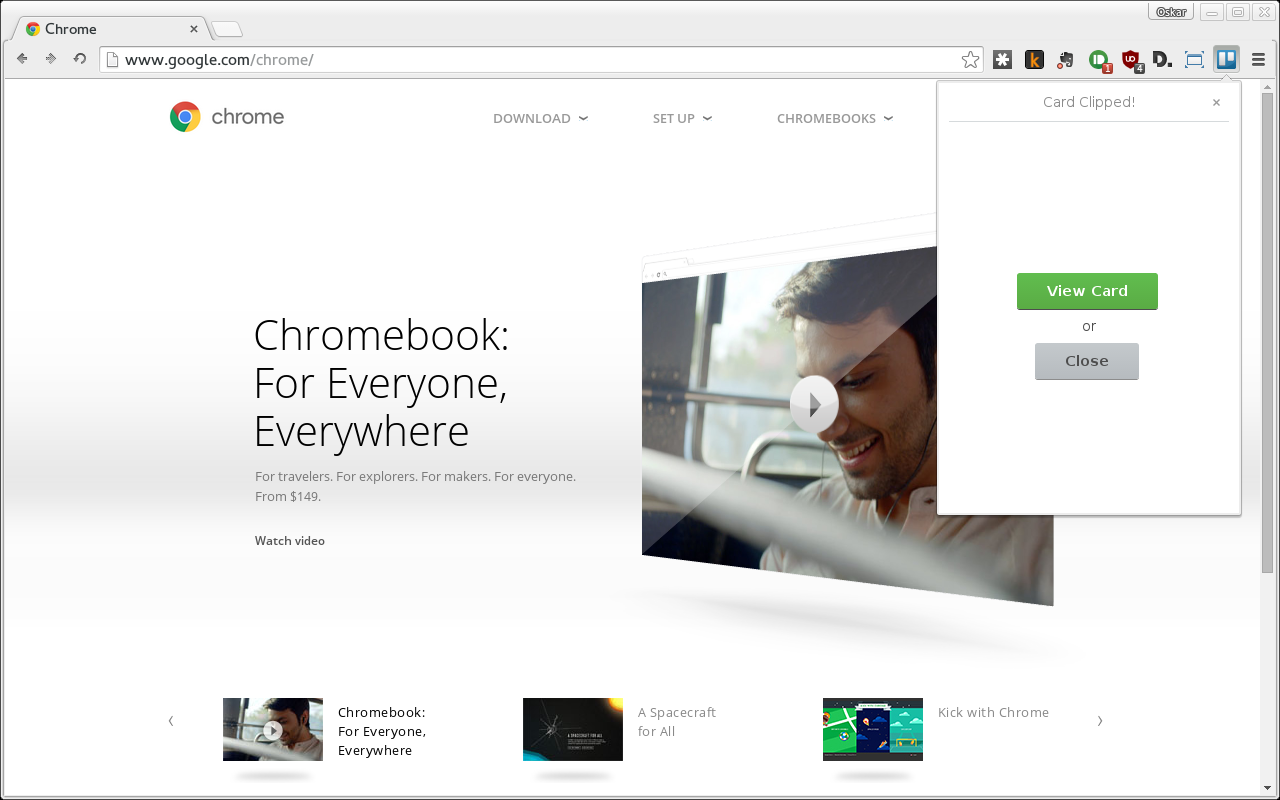The height and width of the screenshot is (800, 1280).
Task: Click the 'A Spacecraft for All' caption
Action: coord(677,722)
